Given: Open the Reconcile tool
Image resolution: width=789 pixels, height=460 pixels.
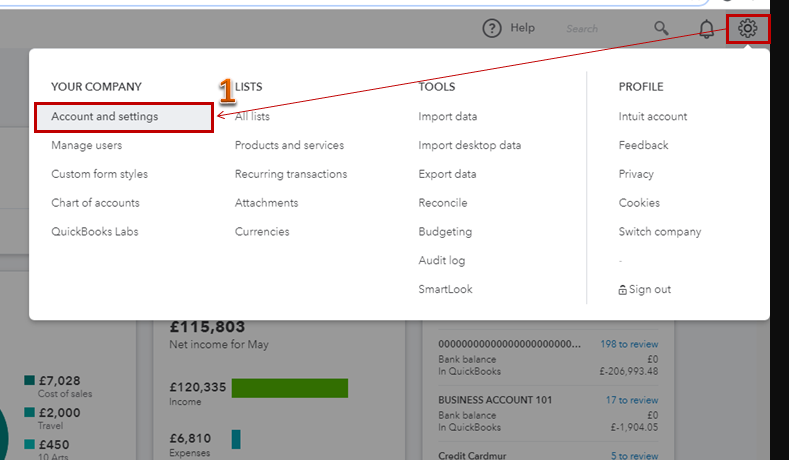Looking at the screenshot, I should (x=443, y=203).
